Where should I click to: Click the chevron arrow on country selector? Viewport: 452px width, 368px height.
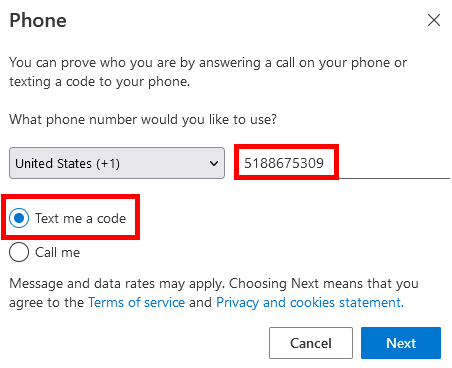[x=214, y=163]
